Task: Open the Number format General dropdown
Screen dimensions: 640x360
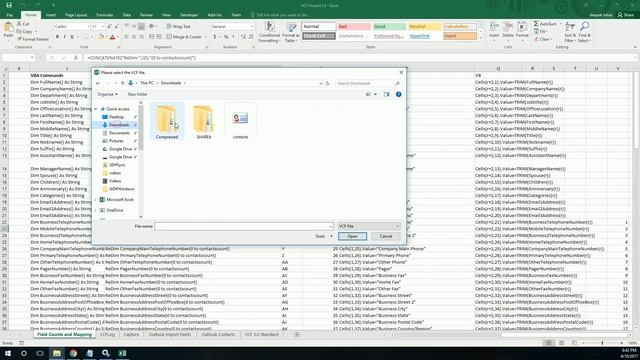Action: coord(251,27)
